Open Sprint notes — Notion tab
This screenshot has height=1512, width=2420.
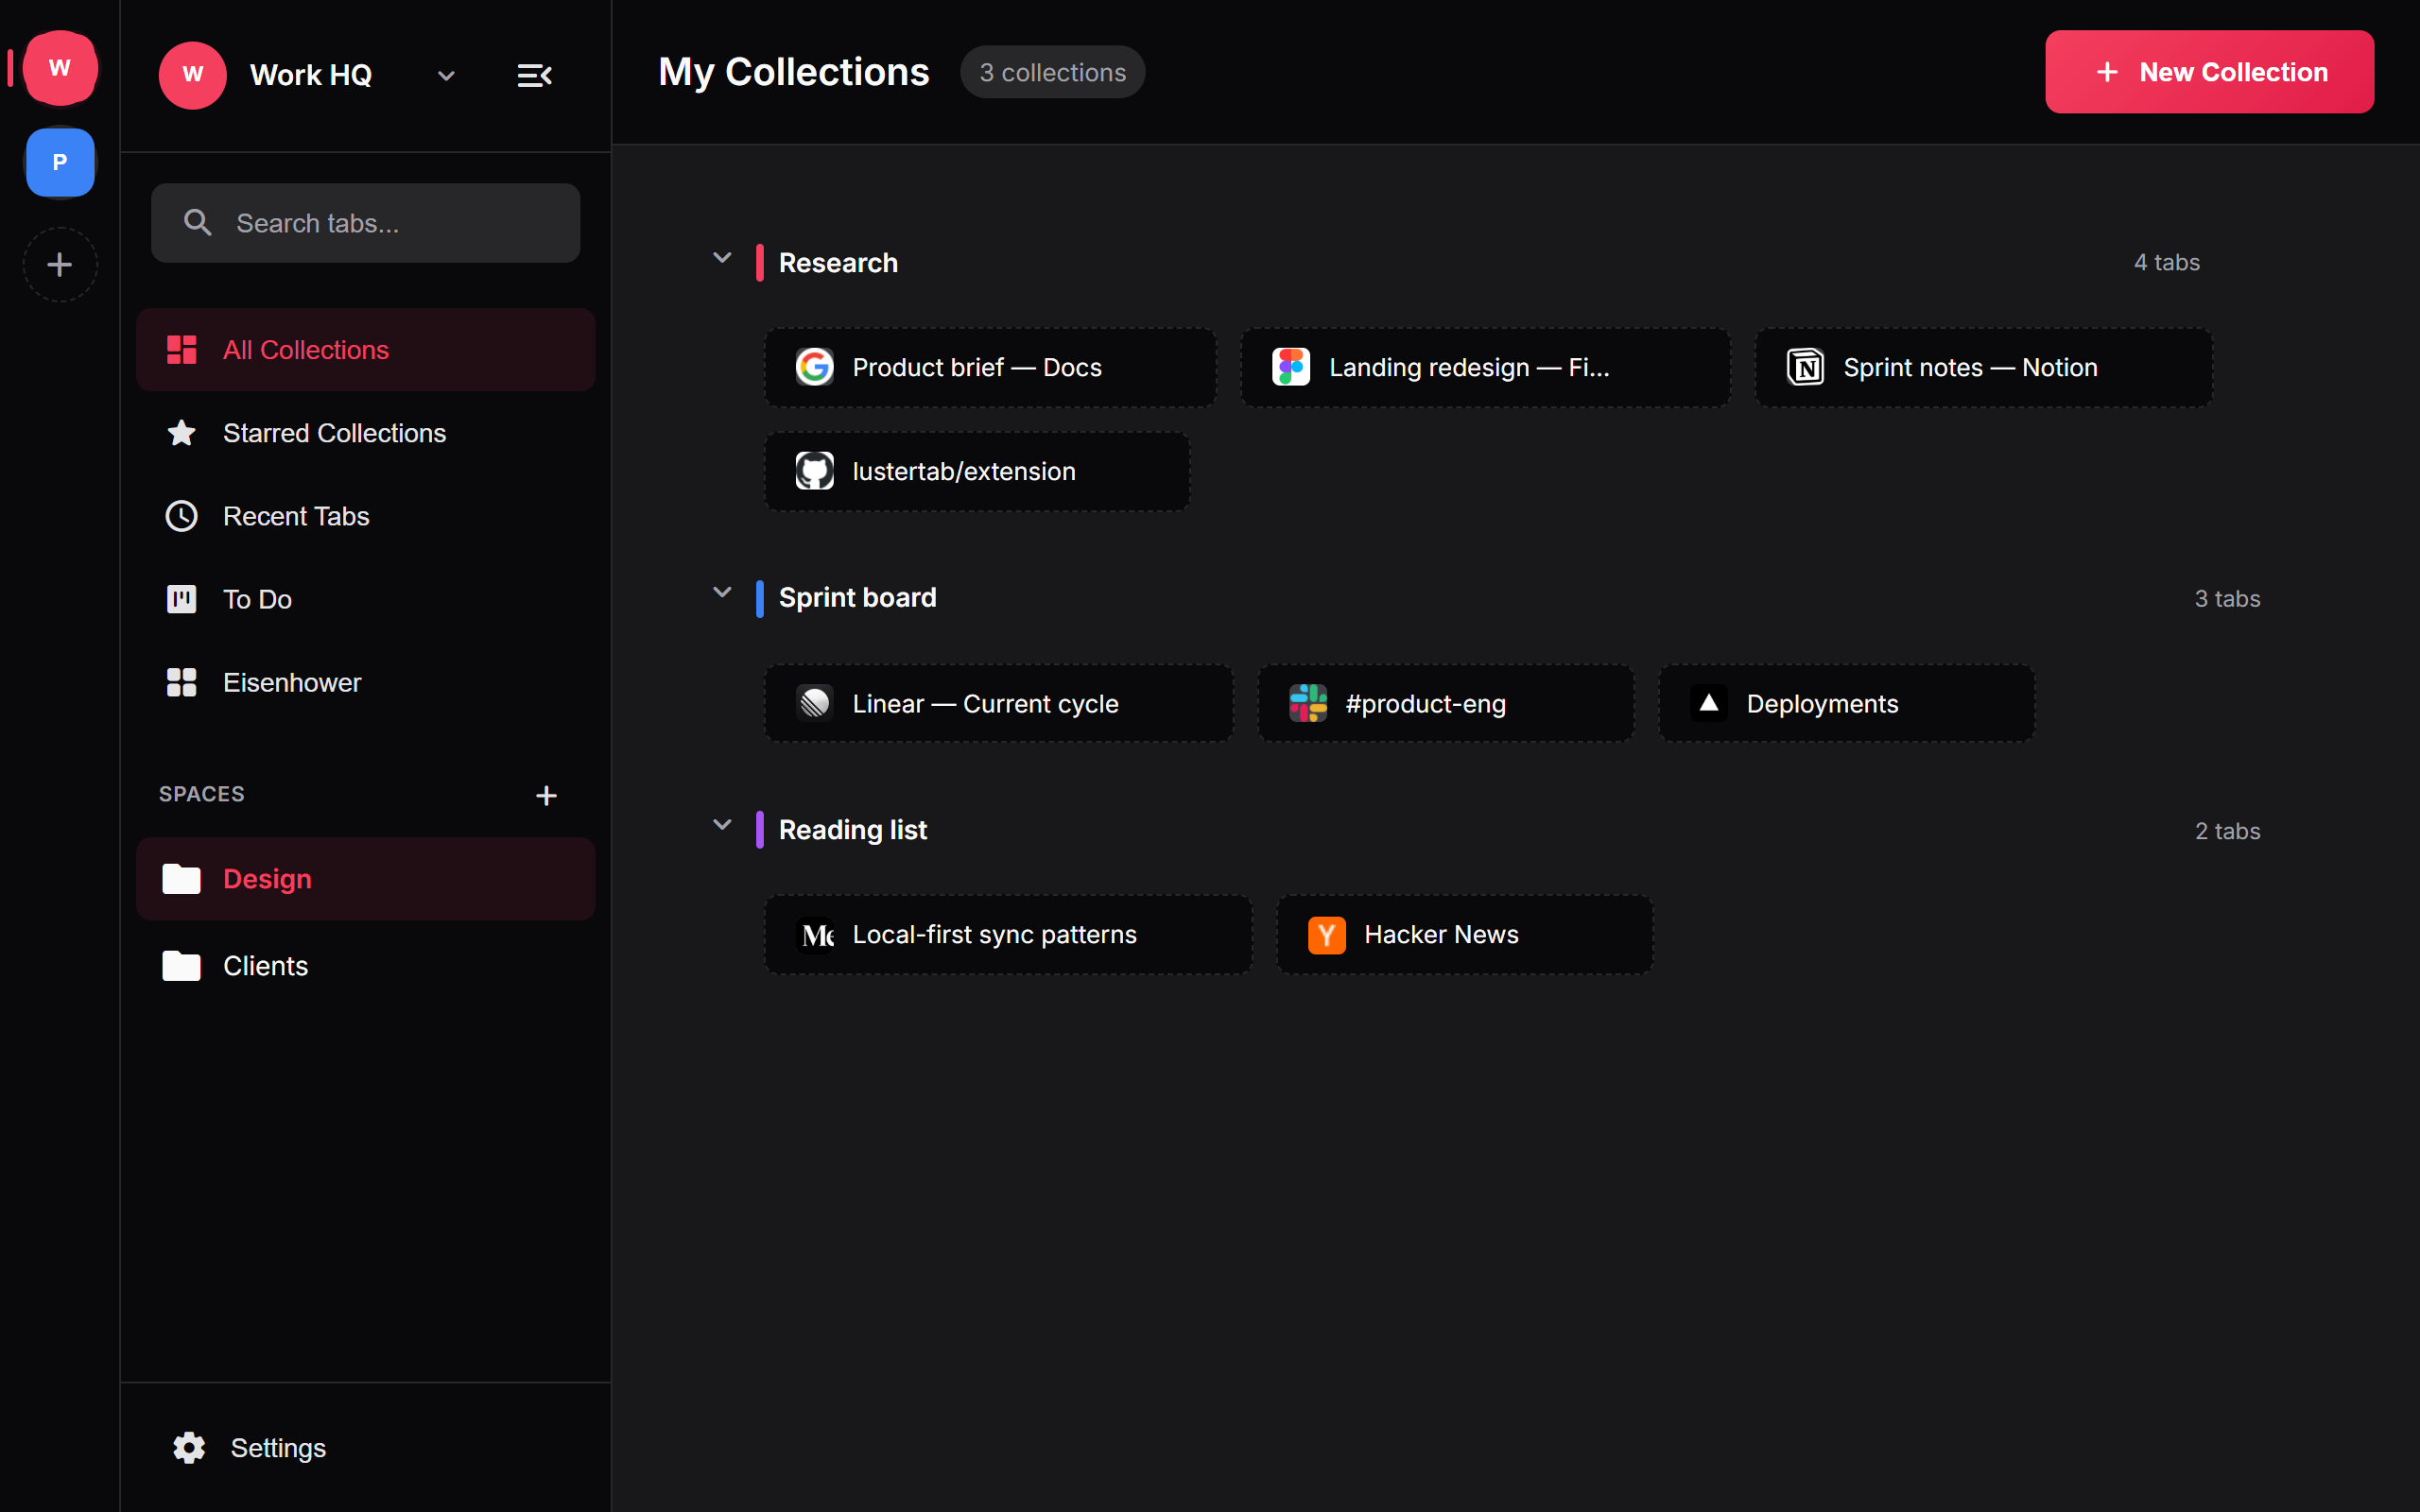1983,368
